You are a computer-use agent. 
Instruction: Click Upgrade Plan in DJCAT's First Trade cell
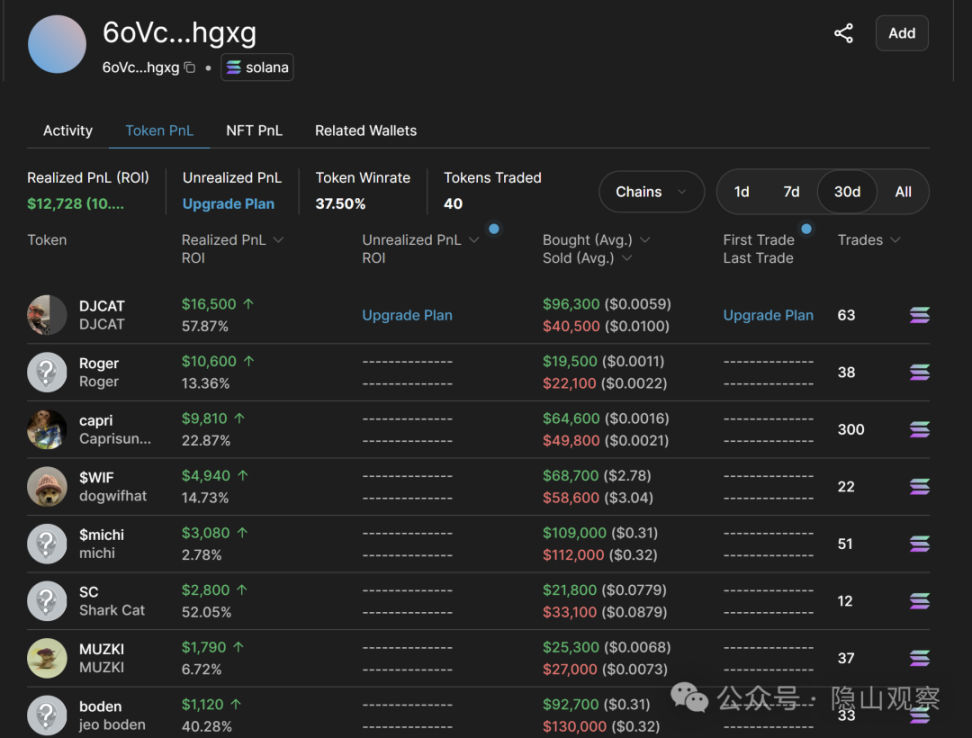(x=768, y=315)
